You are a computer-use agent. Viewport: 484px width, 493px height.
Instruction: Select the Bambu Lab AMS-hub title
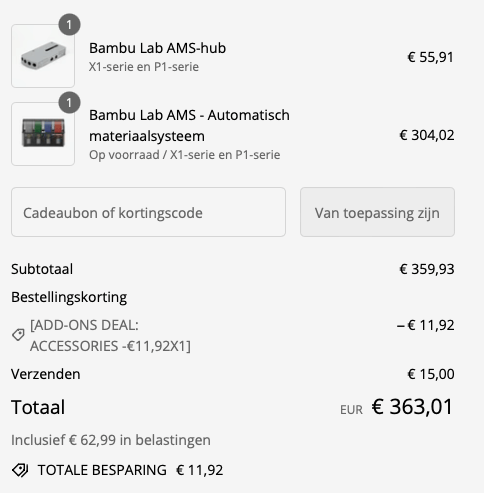pyautogui.click(x=157, y=48)
